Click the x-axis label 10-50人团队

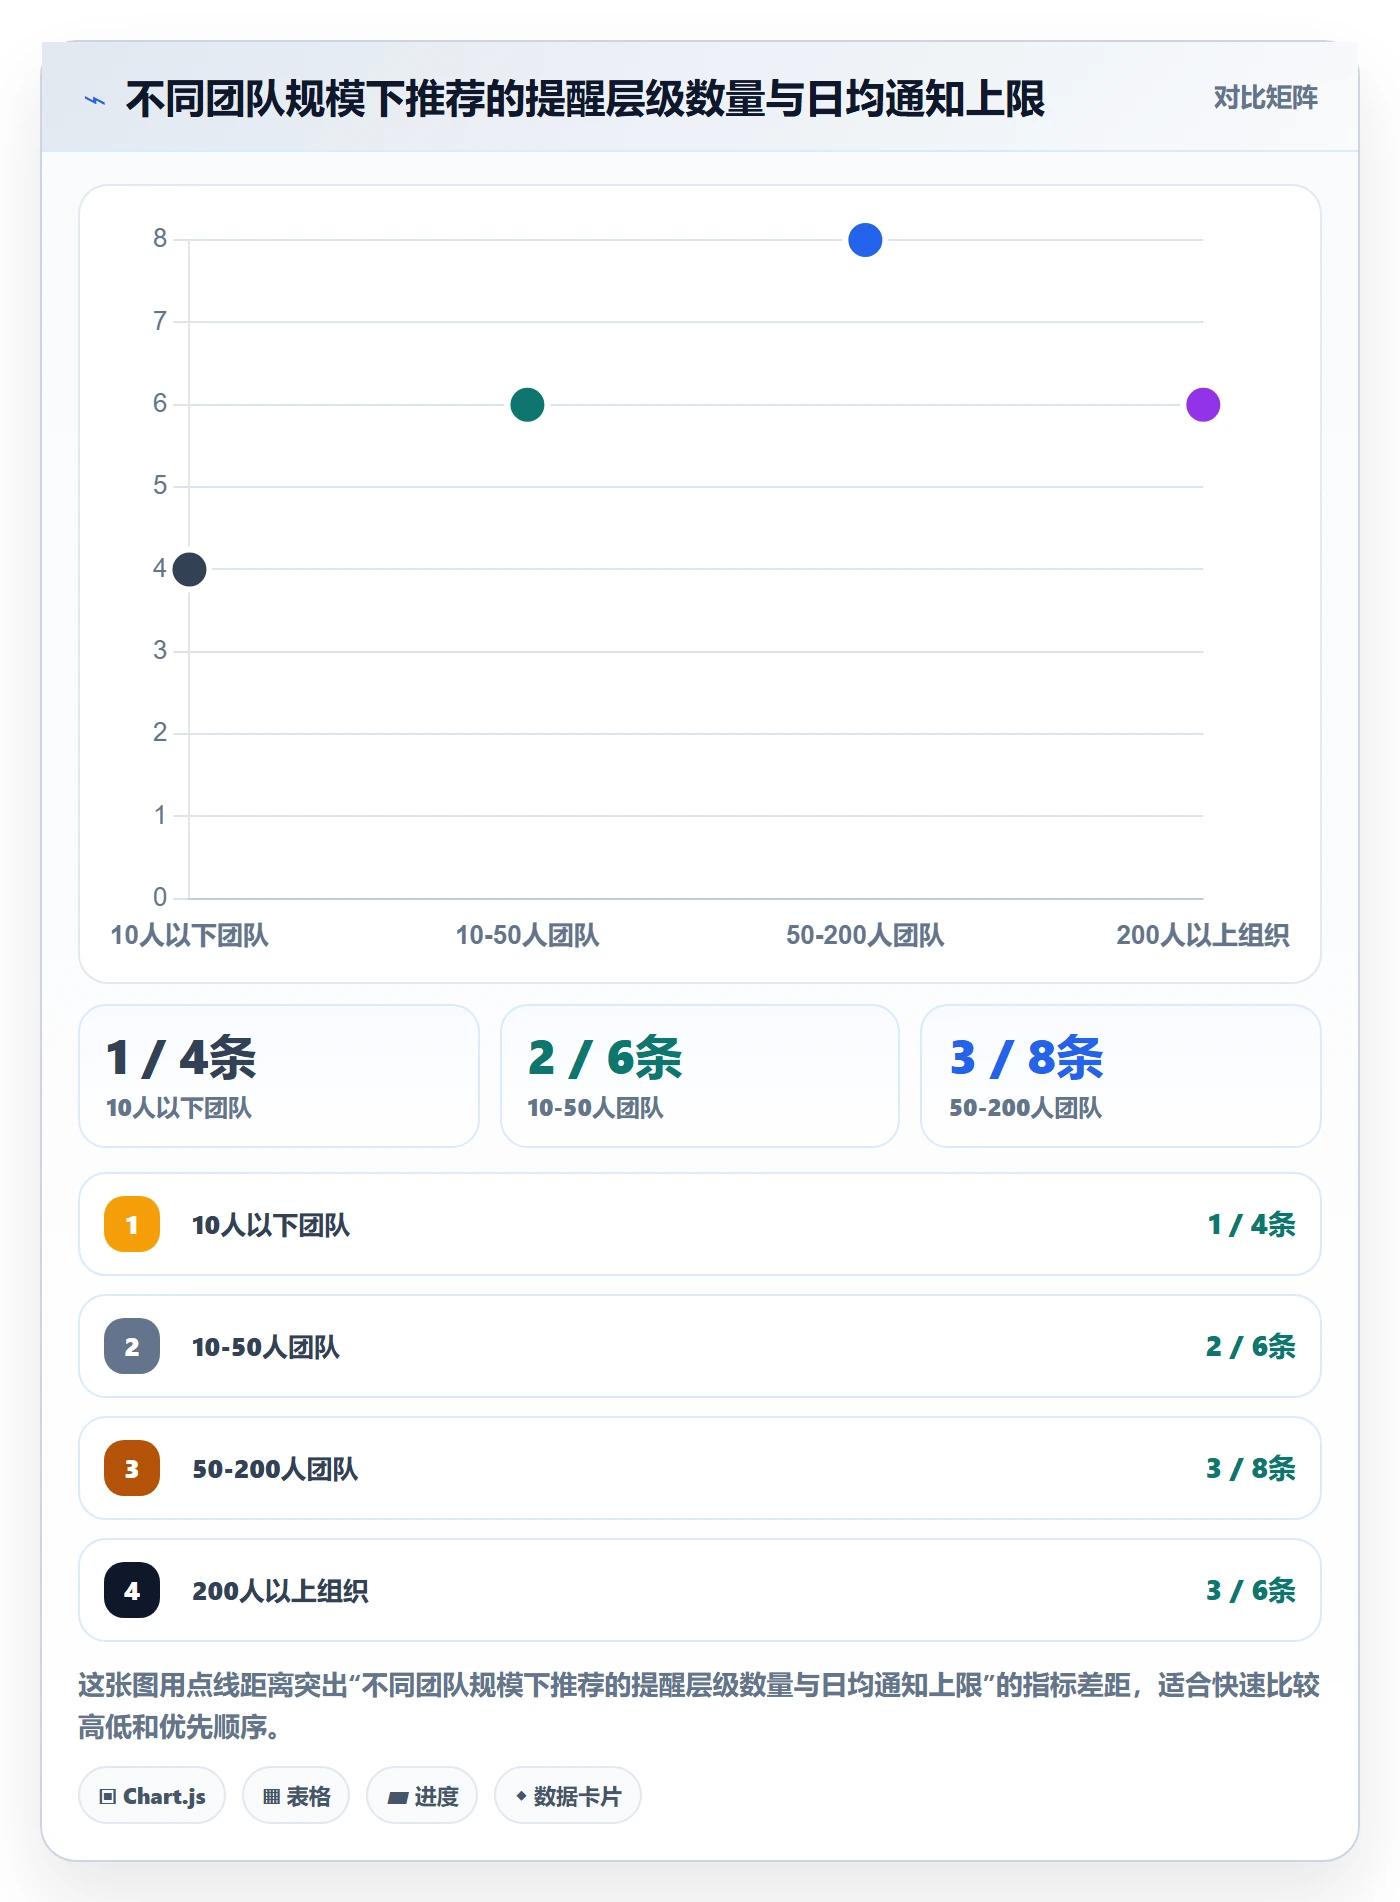coord(527,935)
